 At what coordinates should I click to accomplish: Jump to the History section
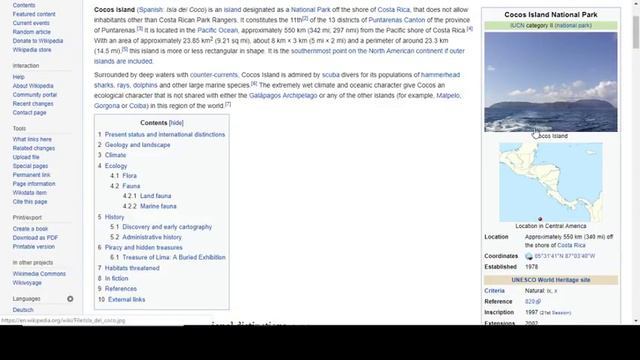pos(114,217)
